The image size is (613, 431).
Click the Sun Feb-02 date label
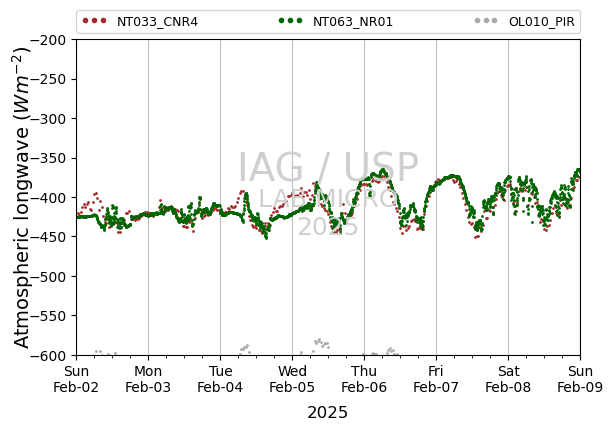tap(76, 379)
